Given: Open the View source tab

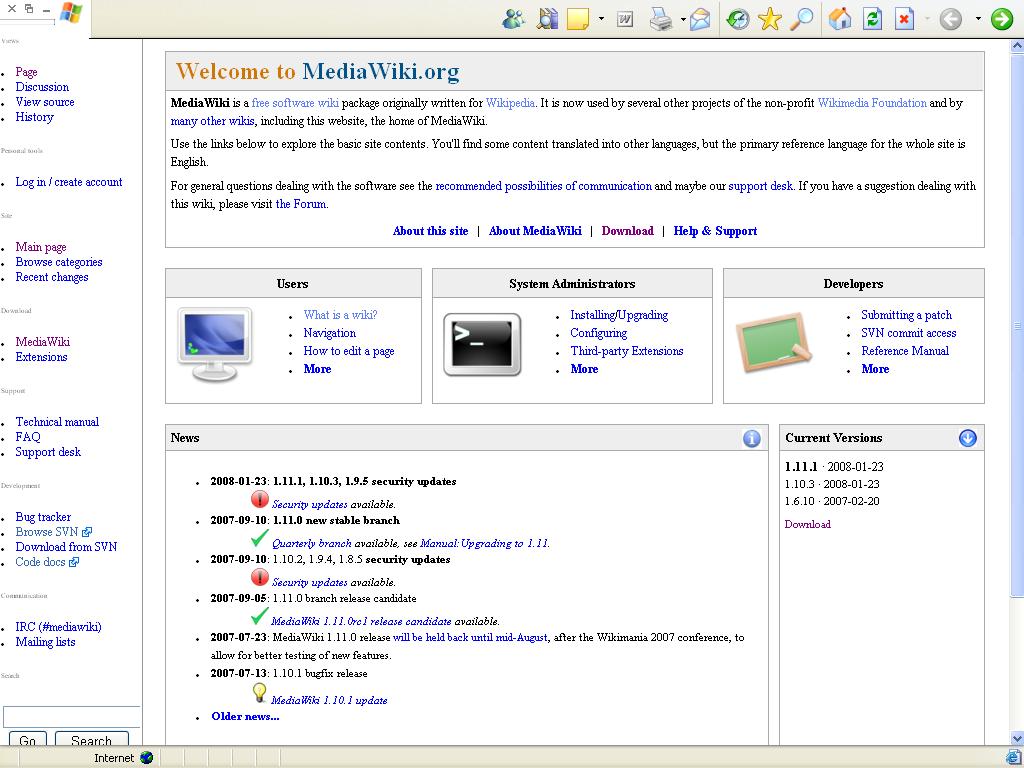Looking at the screenshot, I should (x=45, y=102).
